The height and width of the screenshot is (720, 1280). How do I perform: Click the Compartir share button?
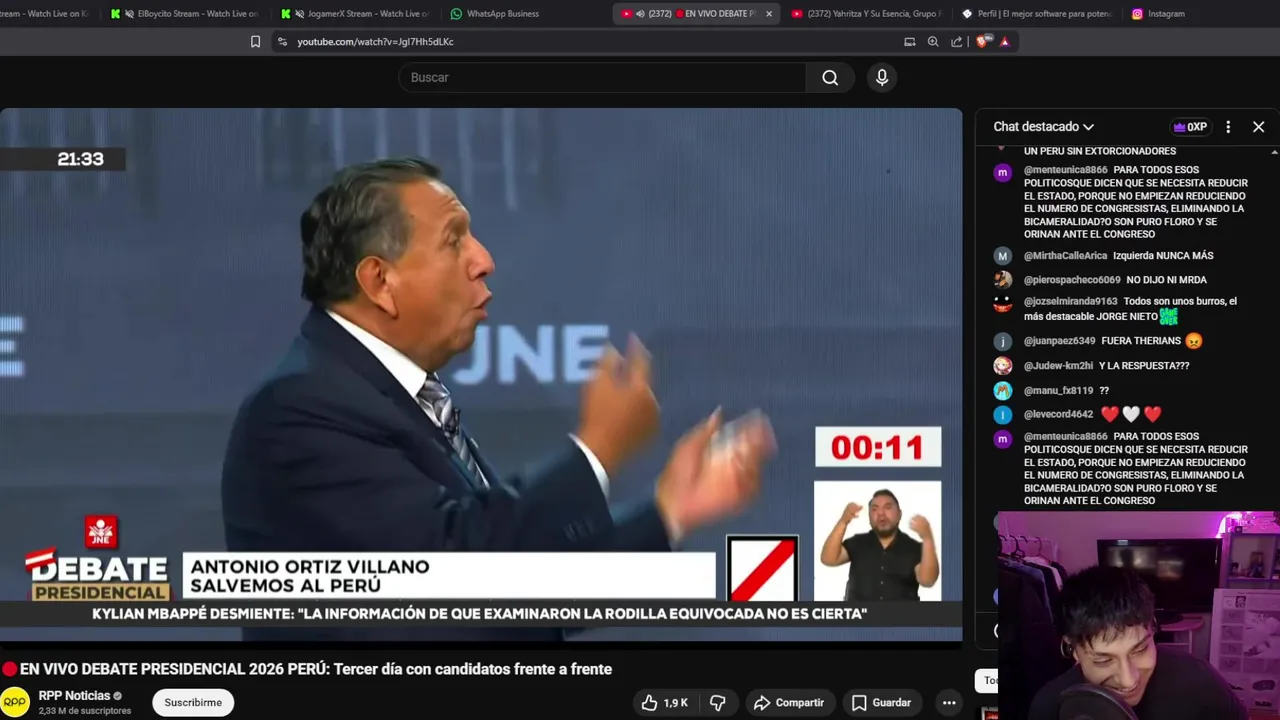pyautogui.click(x=789, y=703)
